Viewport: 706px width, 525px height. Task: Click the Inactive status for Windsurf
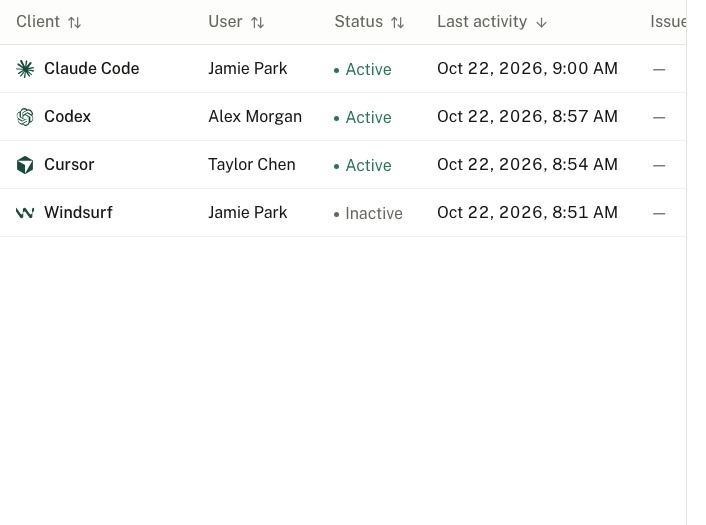[368, 213]
